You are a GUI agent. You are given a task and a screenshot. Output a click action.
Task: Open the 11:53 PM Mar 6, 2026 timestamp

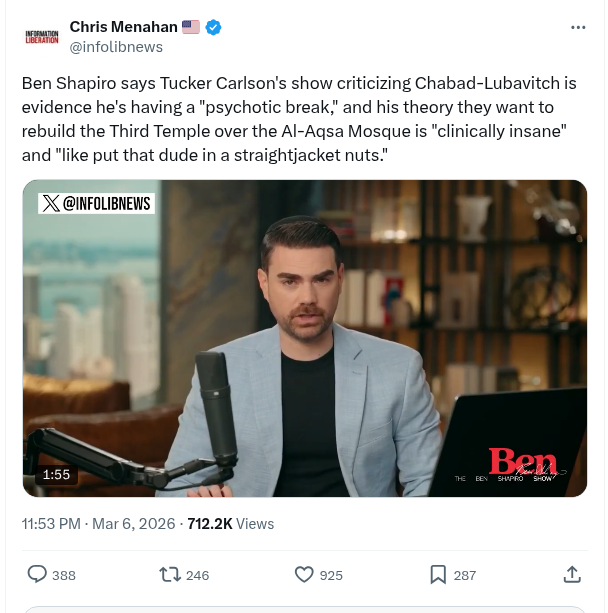pyautogui.click(x=99, y=523)
